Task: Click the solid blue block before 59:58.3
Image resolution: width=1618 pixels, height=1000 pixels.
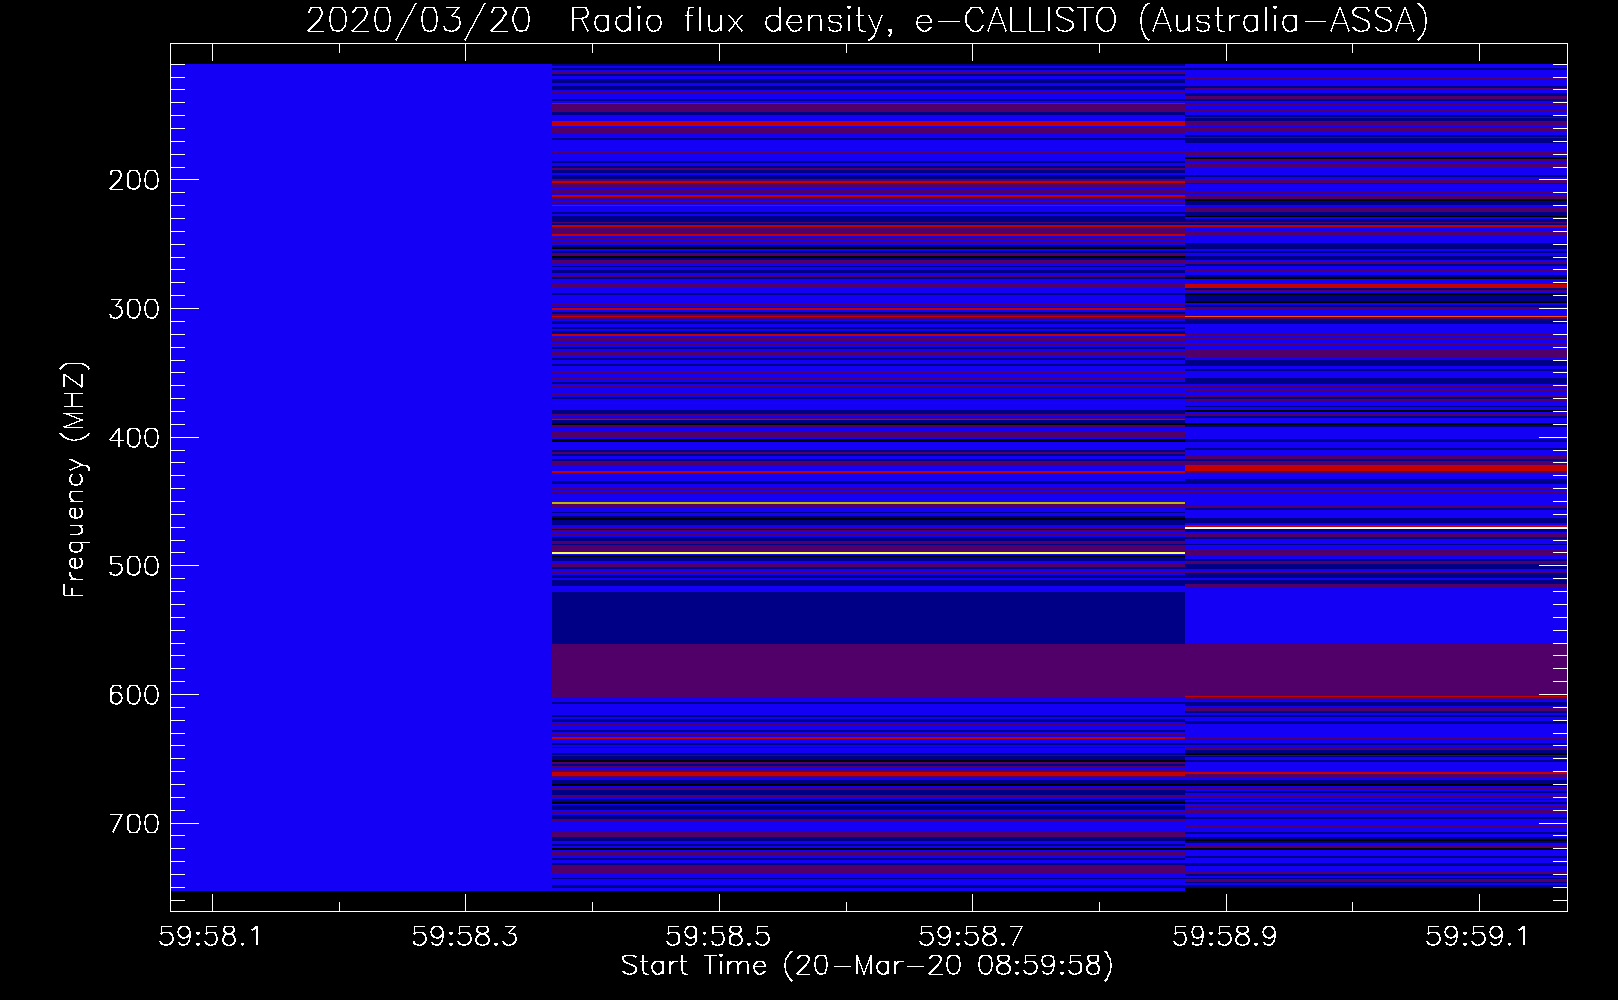Action: [361, 477]
